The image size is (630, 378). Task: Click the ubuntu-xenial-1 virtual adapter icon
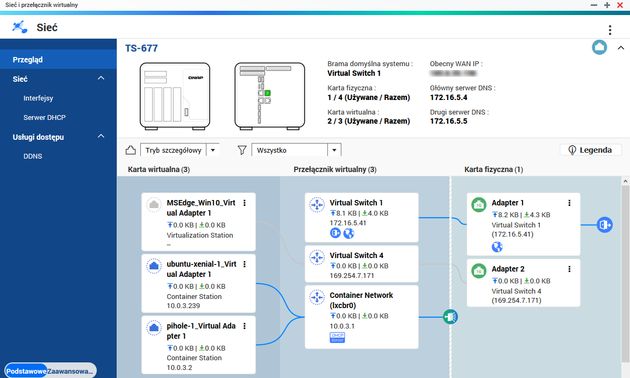(153, 266)
